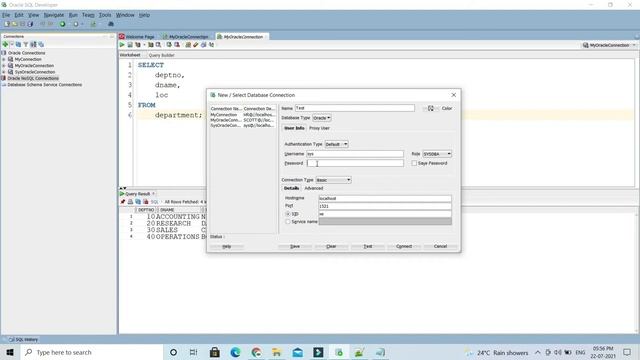Click the Connect button in dialog
This screenshot has height=360, width=640.
(x=404, y=247)
